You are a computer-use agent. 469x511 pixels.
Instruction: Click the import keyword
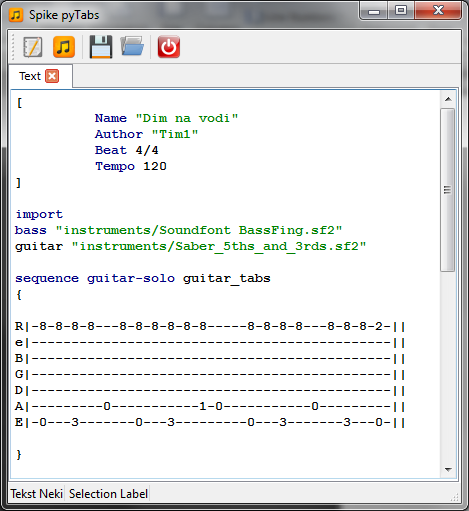tap(39, 214)
